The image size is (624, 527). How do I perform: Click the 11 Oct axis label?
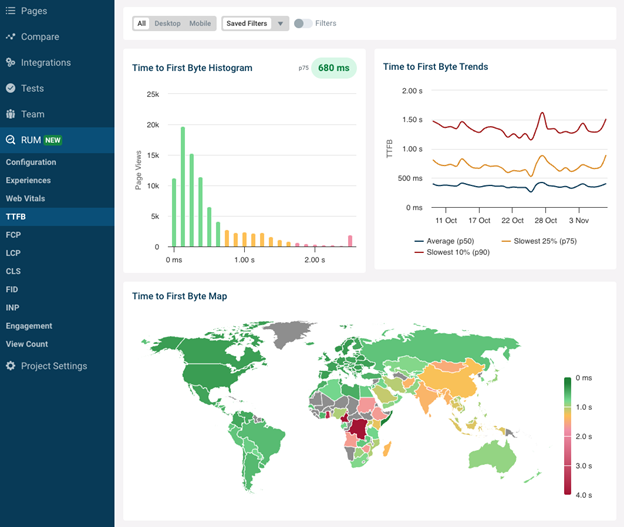point(446,221)
